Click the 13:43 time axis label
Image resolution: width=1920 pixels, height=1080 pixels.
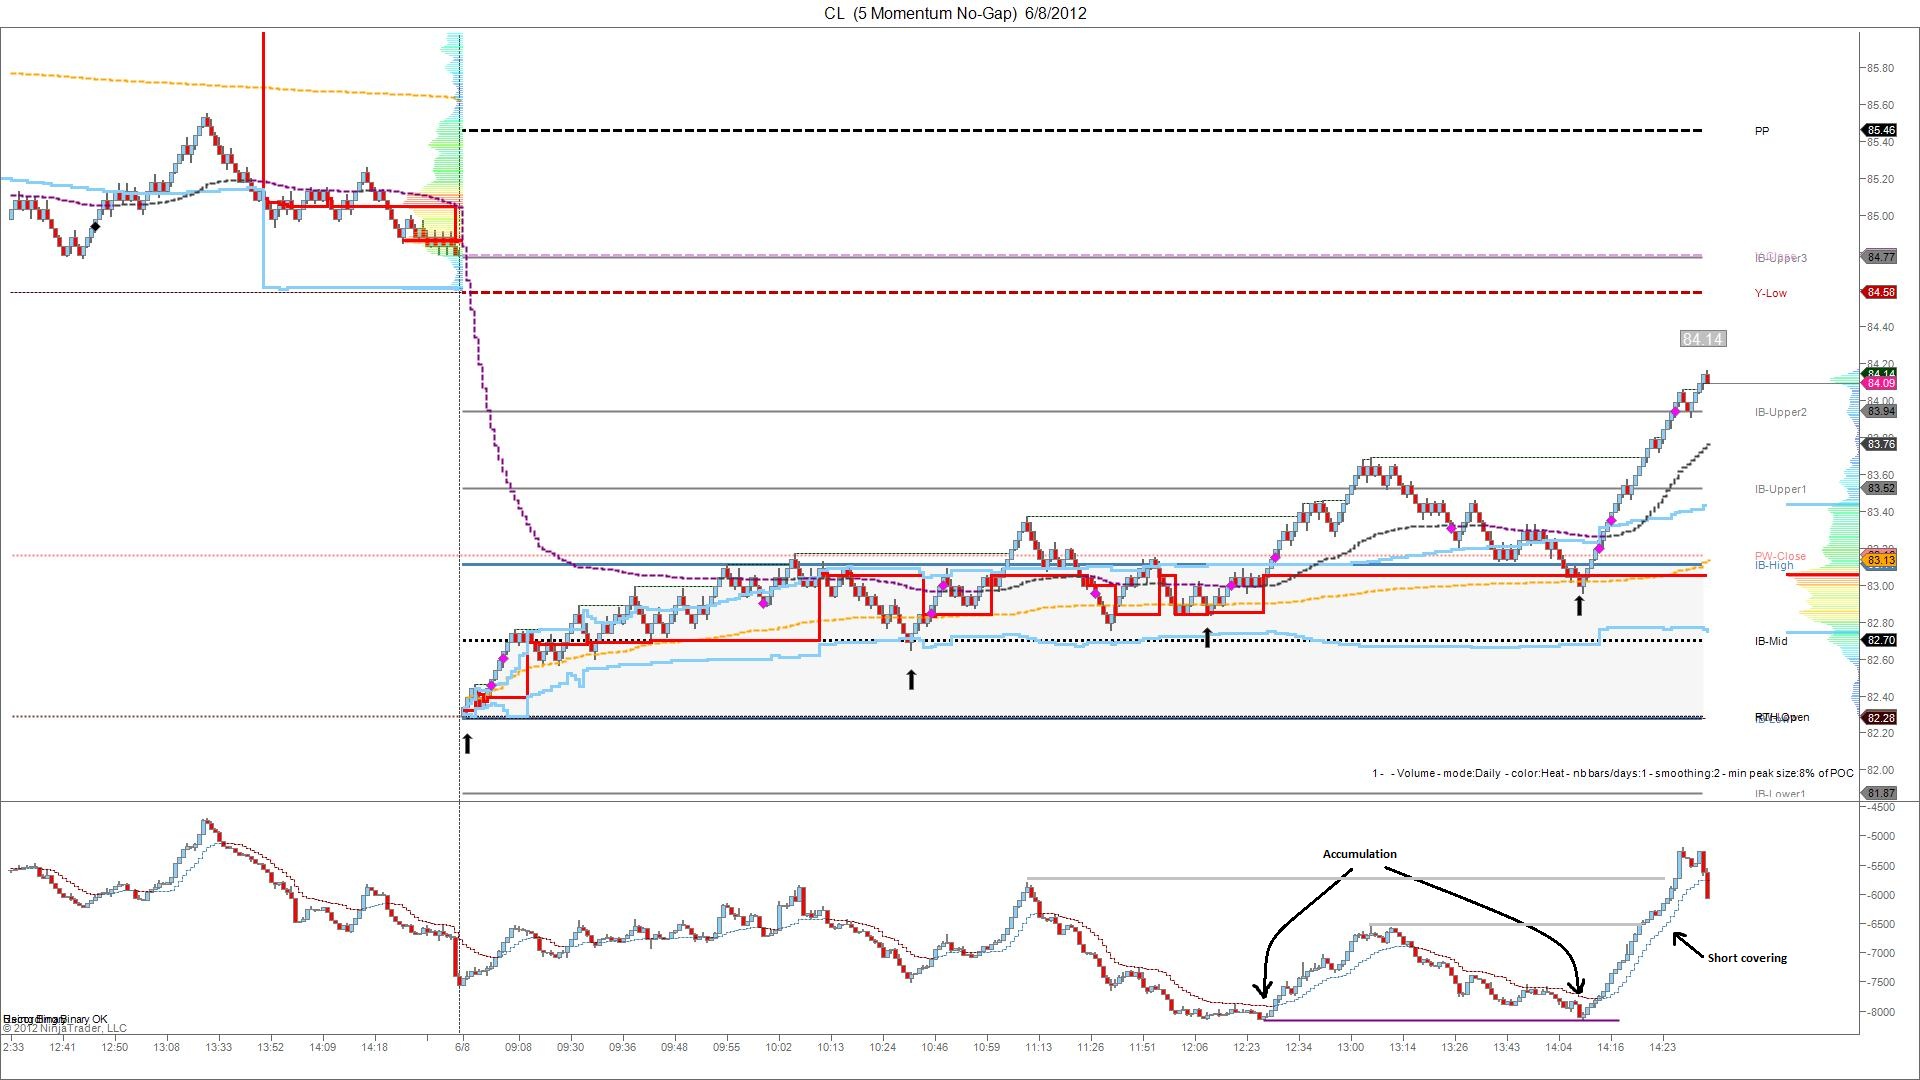pos(1506,1047)
